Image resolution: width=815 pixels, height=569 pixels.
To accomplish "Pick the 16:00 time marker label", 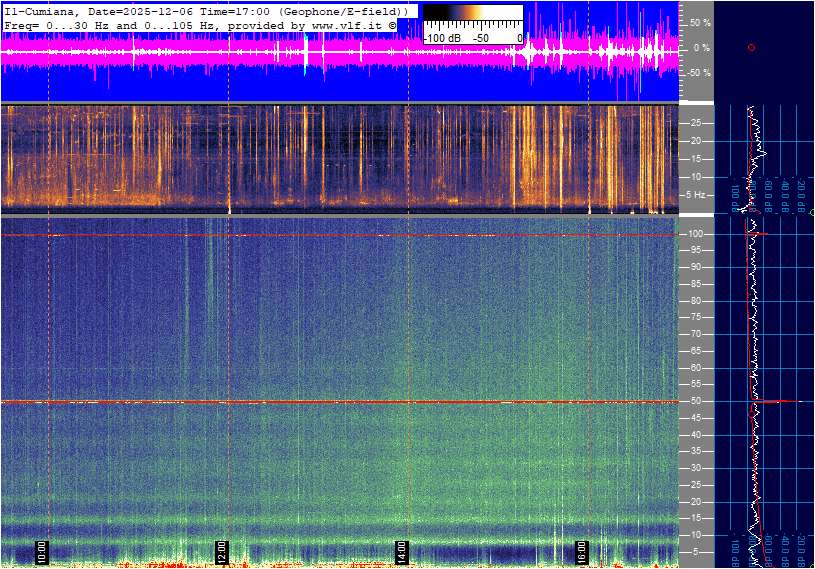I will [x=581, y=550].
